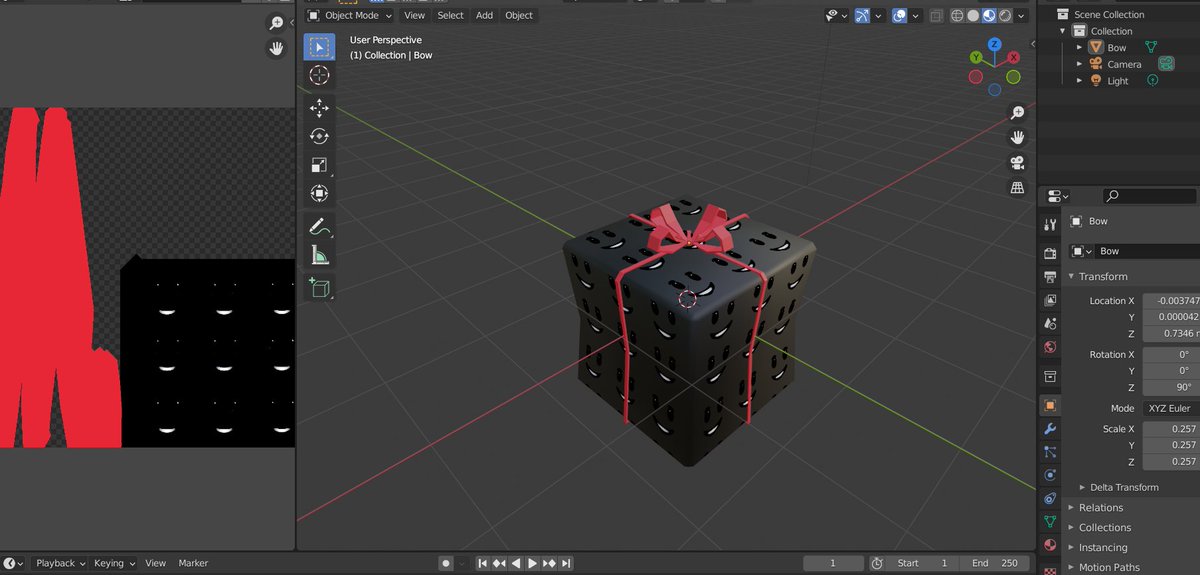Toggle use preview range clock icon
The image size is (1200, 575).
click(876, 563)
